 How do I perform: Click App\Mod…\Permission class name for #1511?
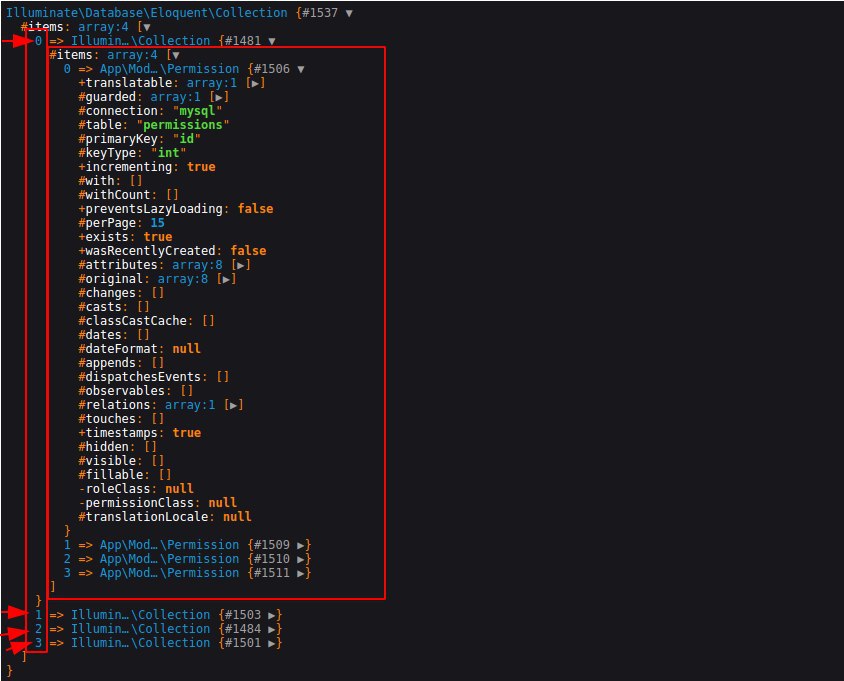click(x=169, y=573)
